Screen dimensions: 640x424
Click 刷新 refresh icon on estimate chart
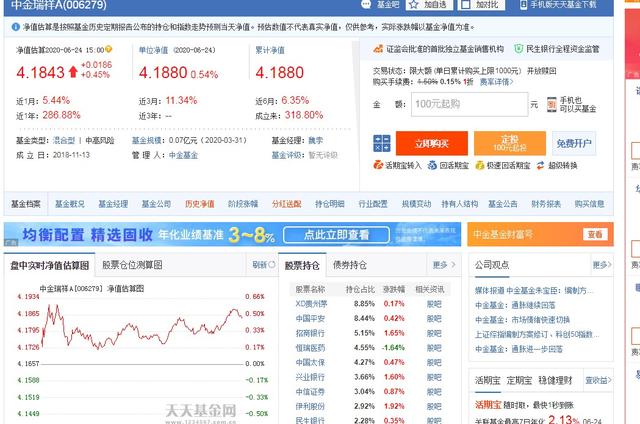[x=272, y=264]
